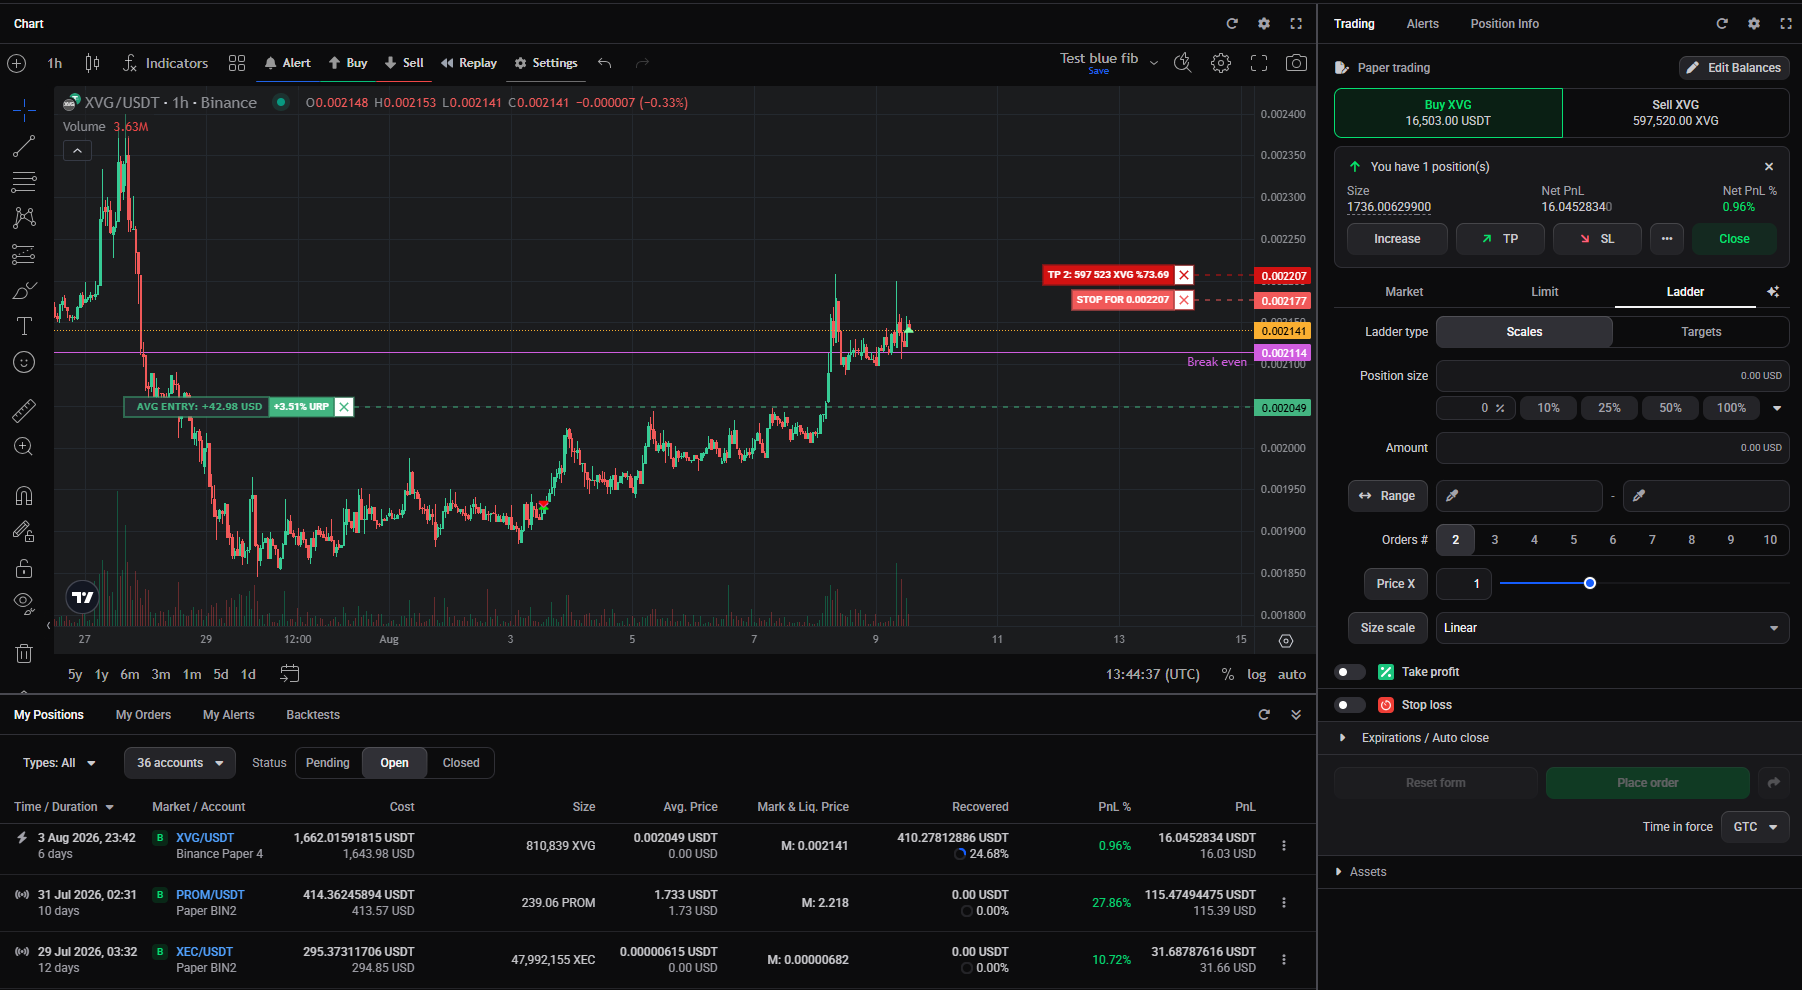The image size is (1802, 990).
Task: Open the indicator templates grid
Action: coord(237,63)
